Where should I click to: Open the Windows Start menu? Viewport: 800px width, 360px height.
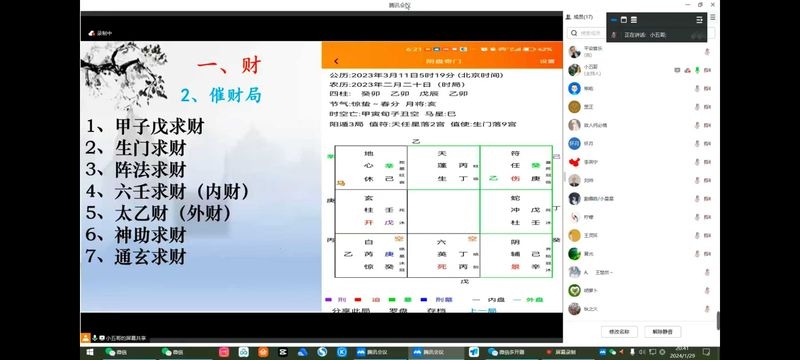(90, 352)
